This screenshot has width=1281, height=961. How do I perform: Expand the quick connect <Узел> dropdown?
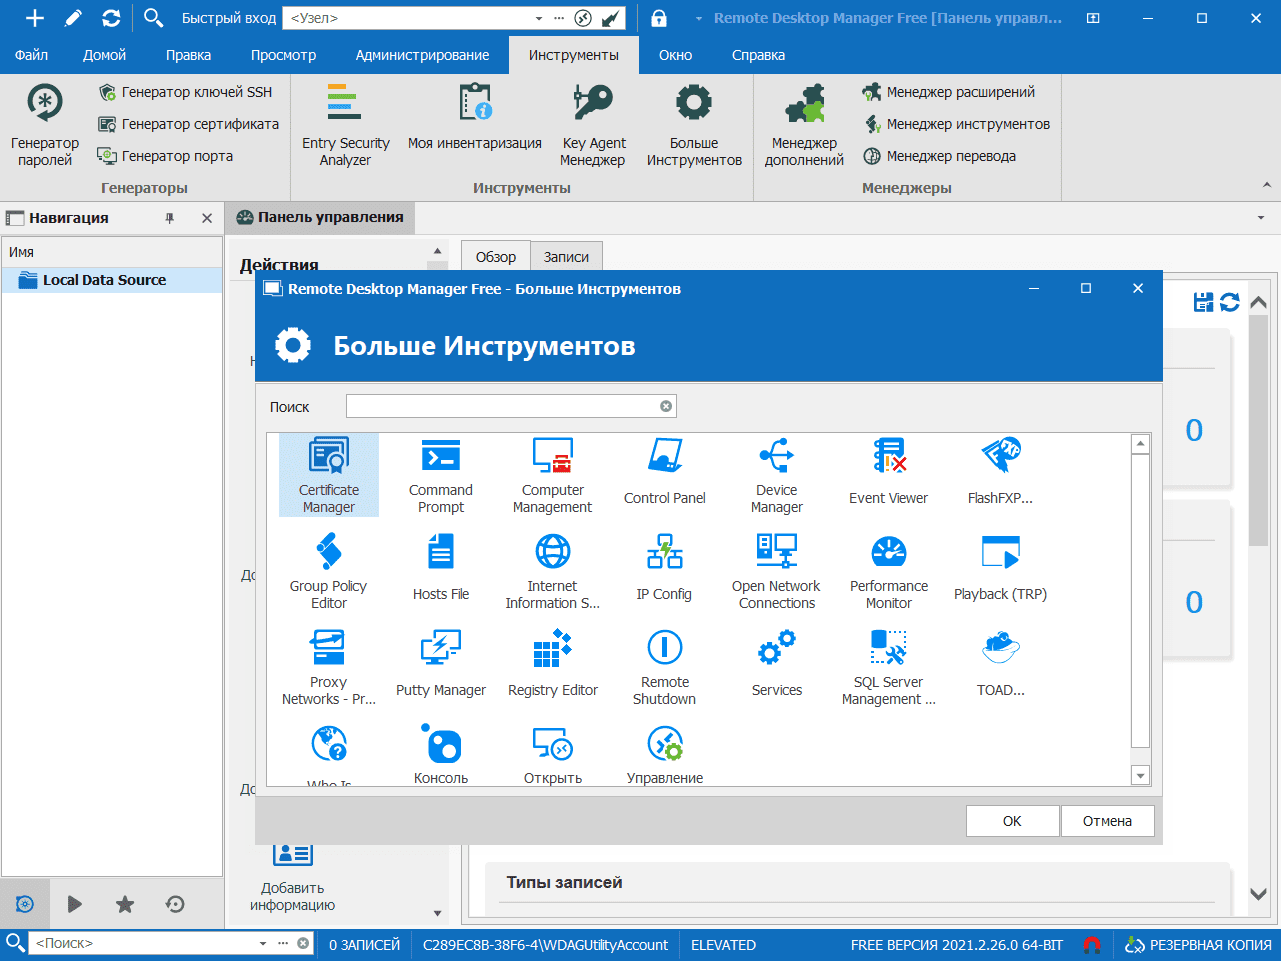[x=539, y=18]
